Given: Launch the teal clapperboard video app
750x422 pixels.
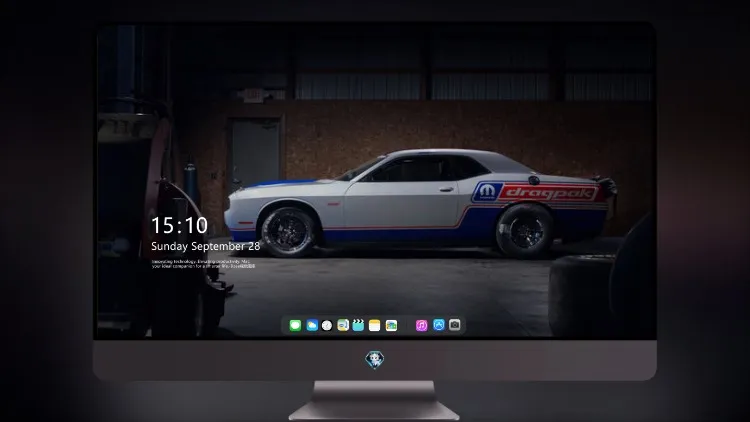Looking at the screenshot, I should [358, 325].
